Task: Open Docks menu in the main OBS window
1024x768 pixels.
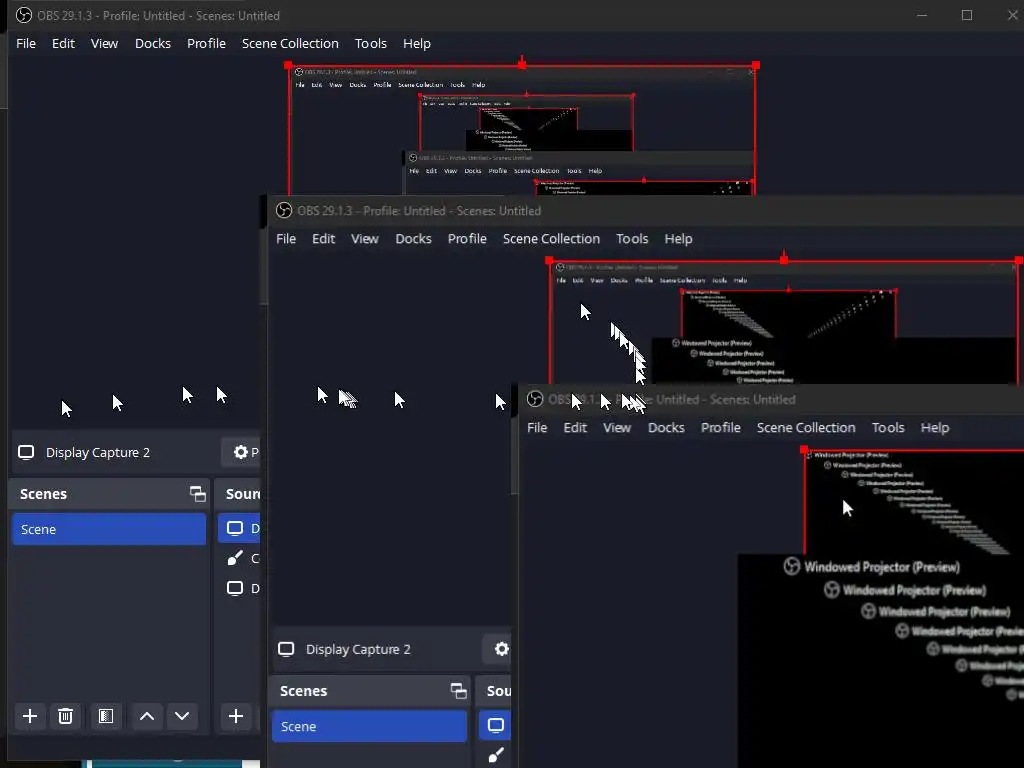Action: 153,43
